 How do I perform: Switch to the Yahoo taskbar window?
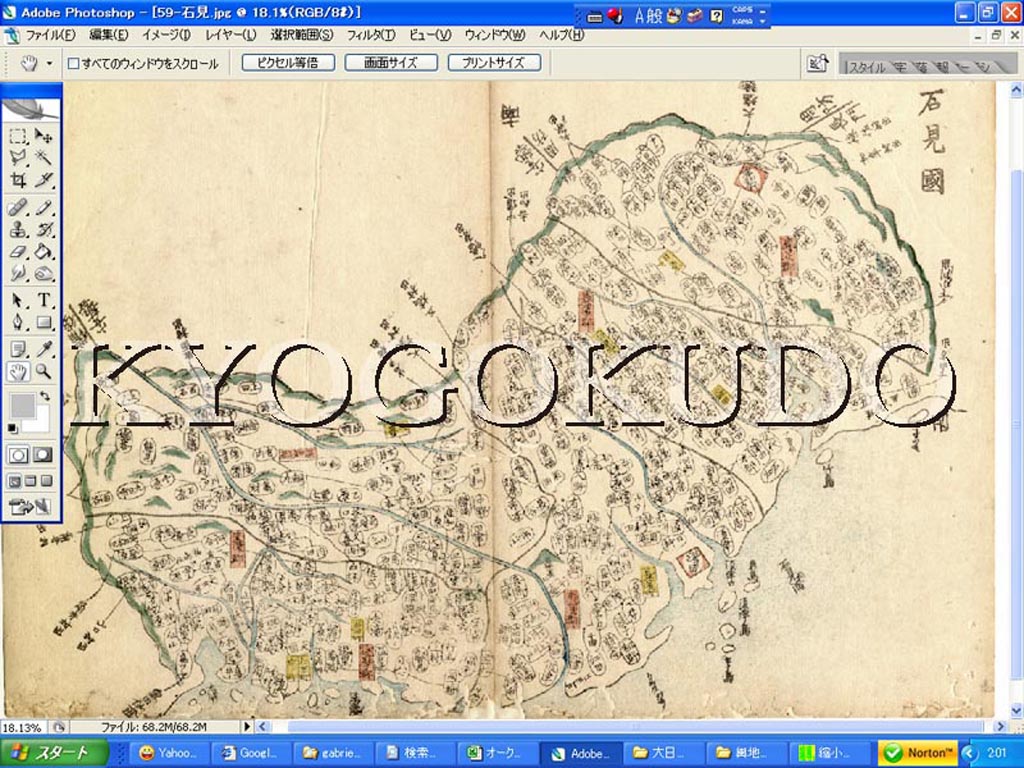point(170,753)
